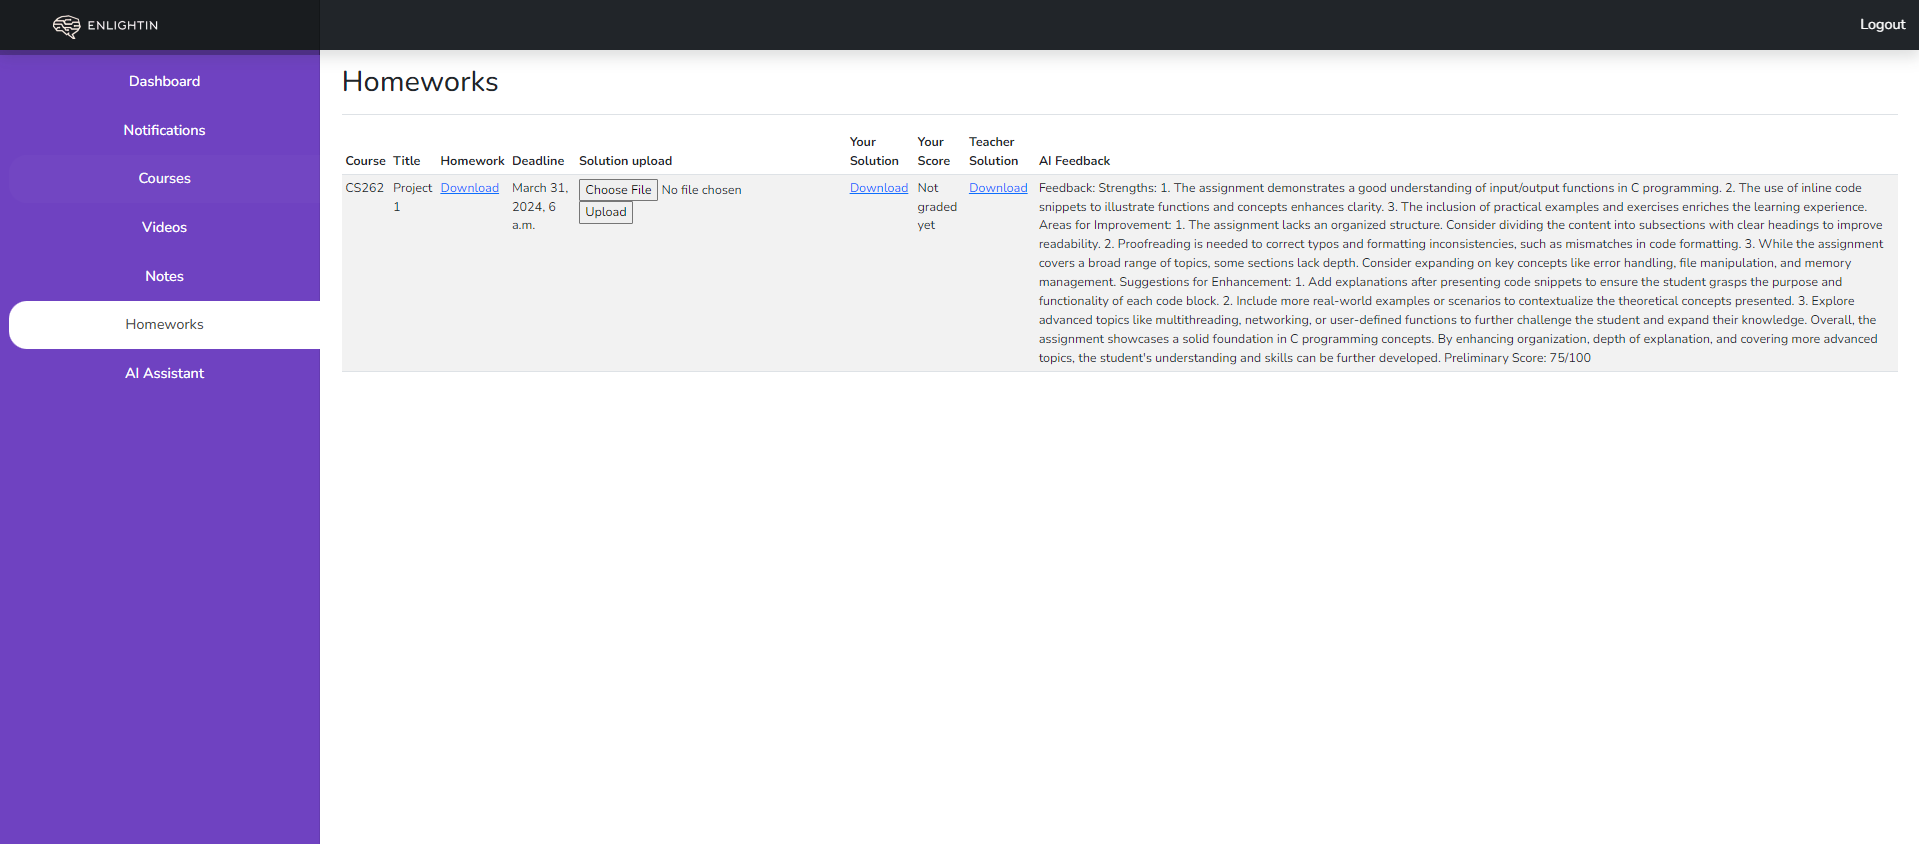Click the 'Your Score' column header
Screen dimensions: 1919x844
tap(933, 151)
